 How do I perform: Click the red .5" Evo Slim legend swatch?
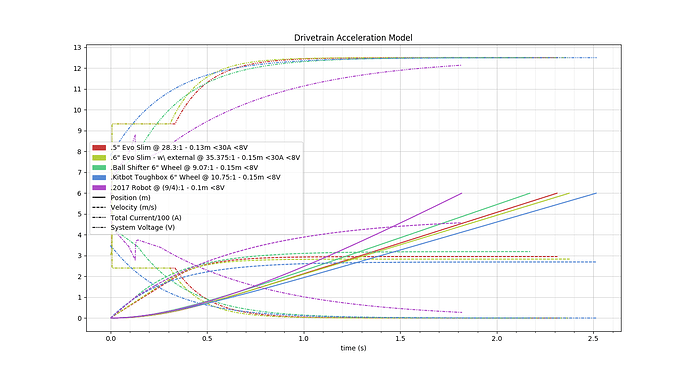(99, 147)
